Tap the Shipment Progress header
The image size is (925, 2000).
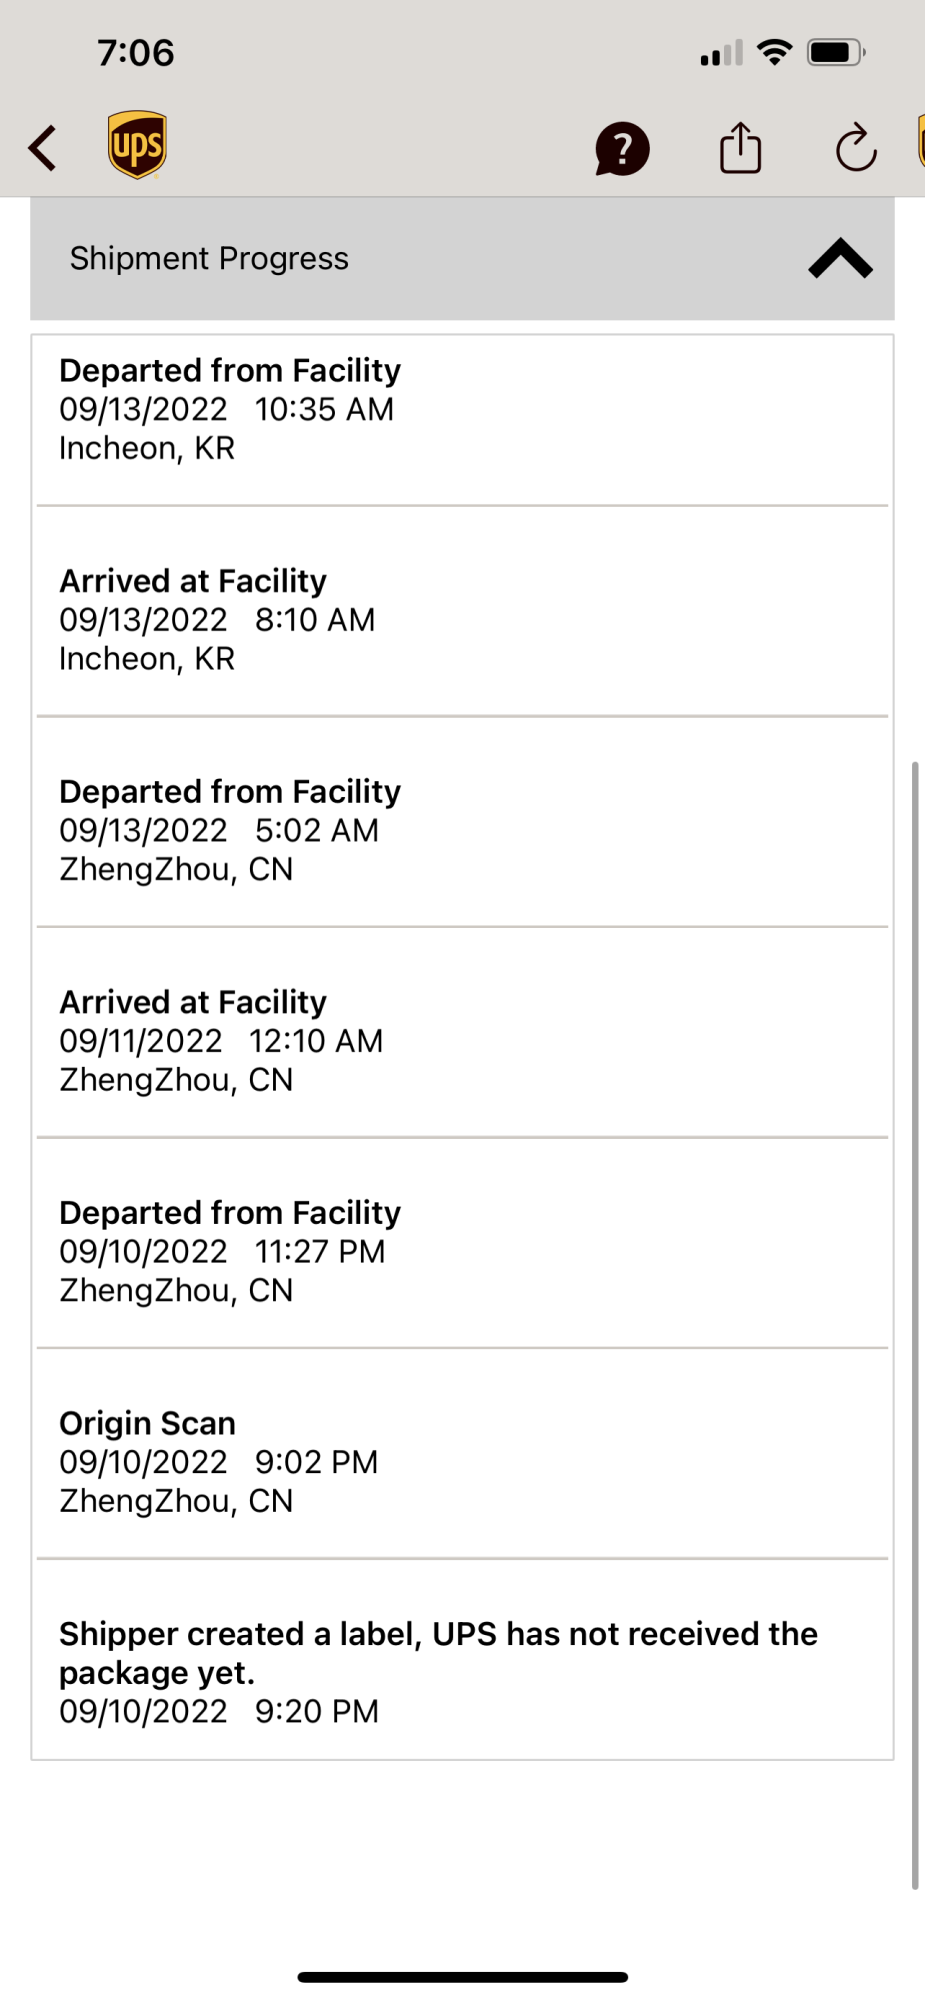tap(462, 258)
